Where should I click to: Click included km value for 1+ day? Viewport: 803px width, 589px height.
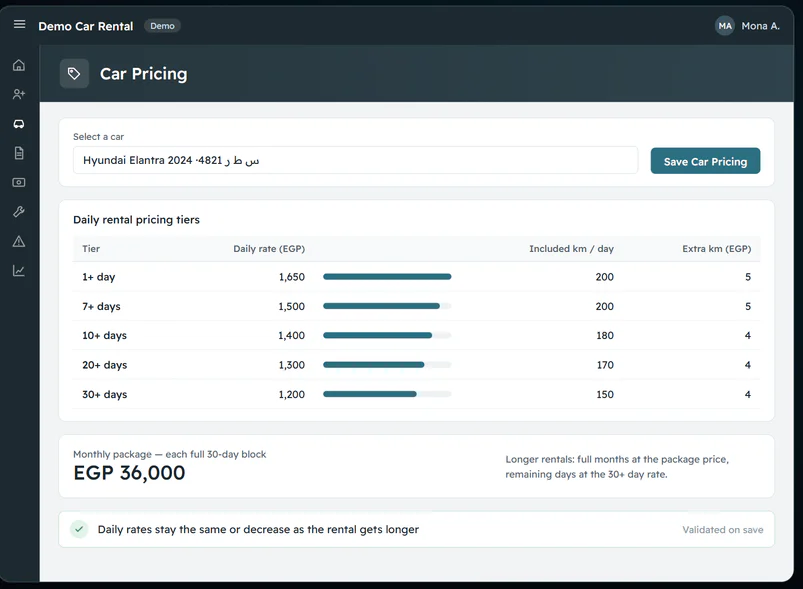(605, 277)
